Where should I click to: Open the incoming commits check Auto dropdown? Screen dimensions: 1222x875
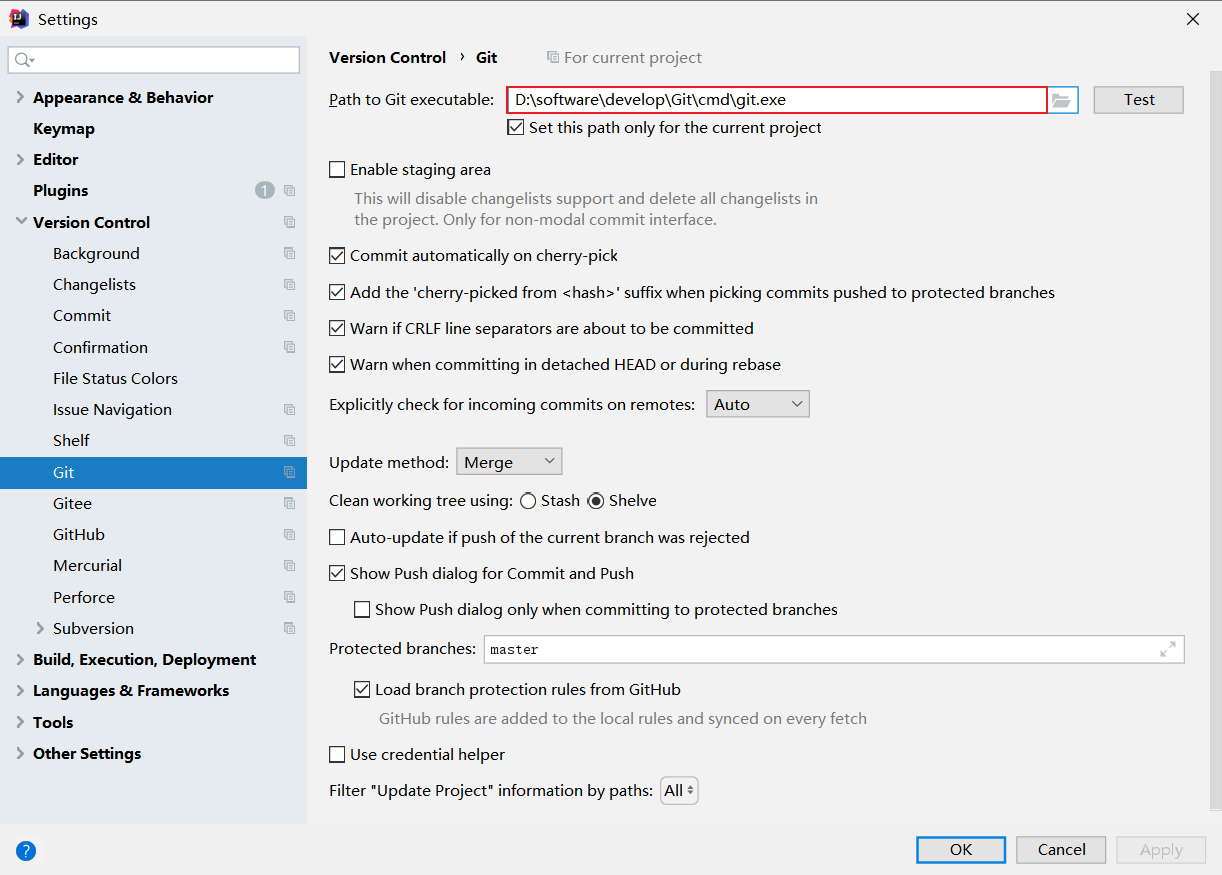[x=758, y=404]
